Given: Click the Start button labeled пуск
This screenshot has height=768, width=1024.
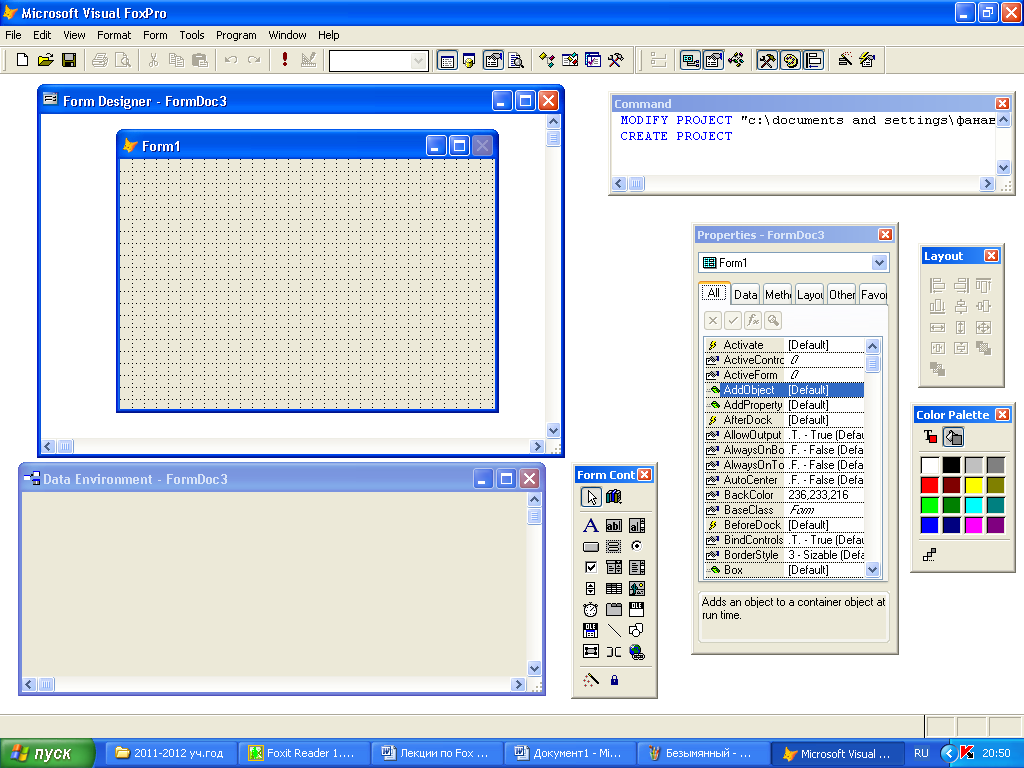Looking at the screenshot, I should pyautogui.click(x=47, y=753).
